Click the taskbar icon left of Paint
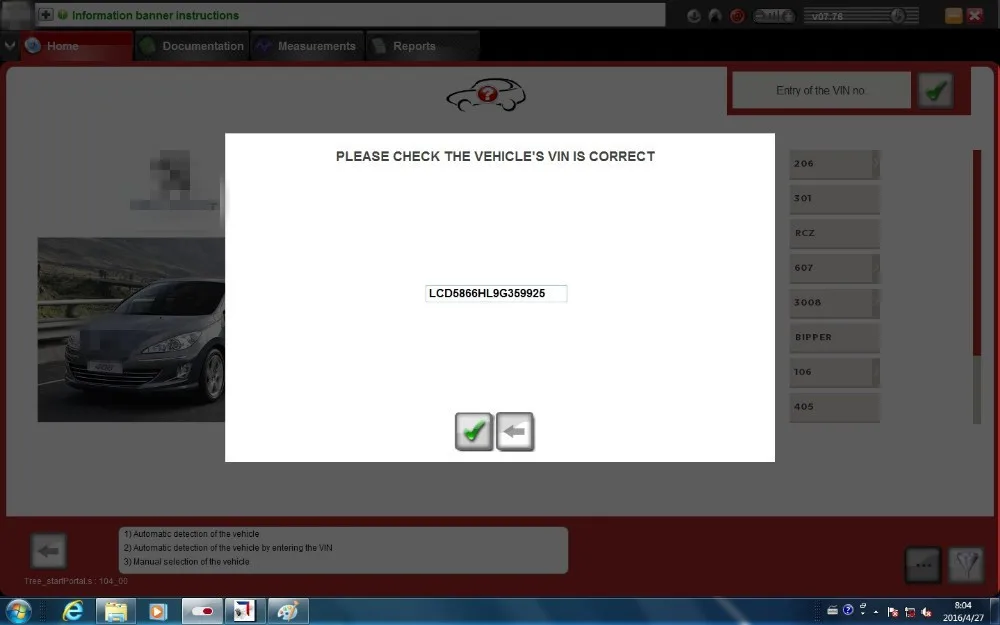1000x625 pixels. click(244, 612)
